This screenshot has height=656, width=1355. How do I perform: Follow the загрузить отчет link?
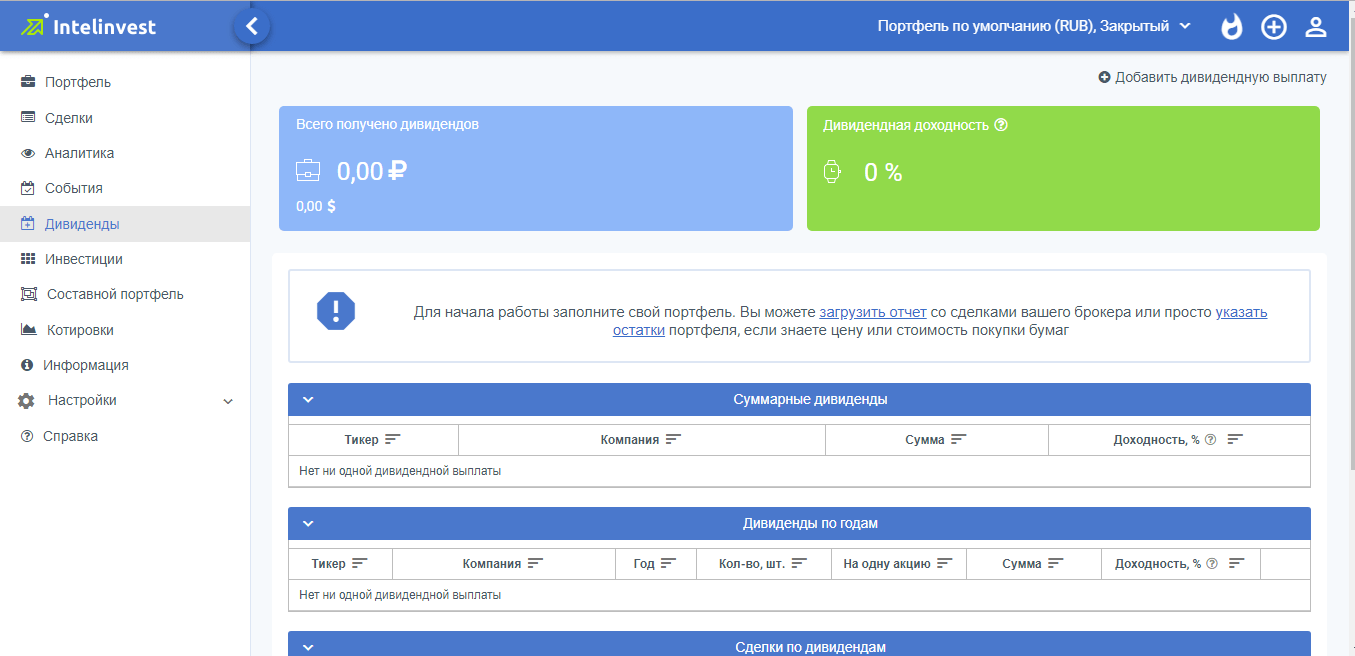coord(872,312)
